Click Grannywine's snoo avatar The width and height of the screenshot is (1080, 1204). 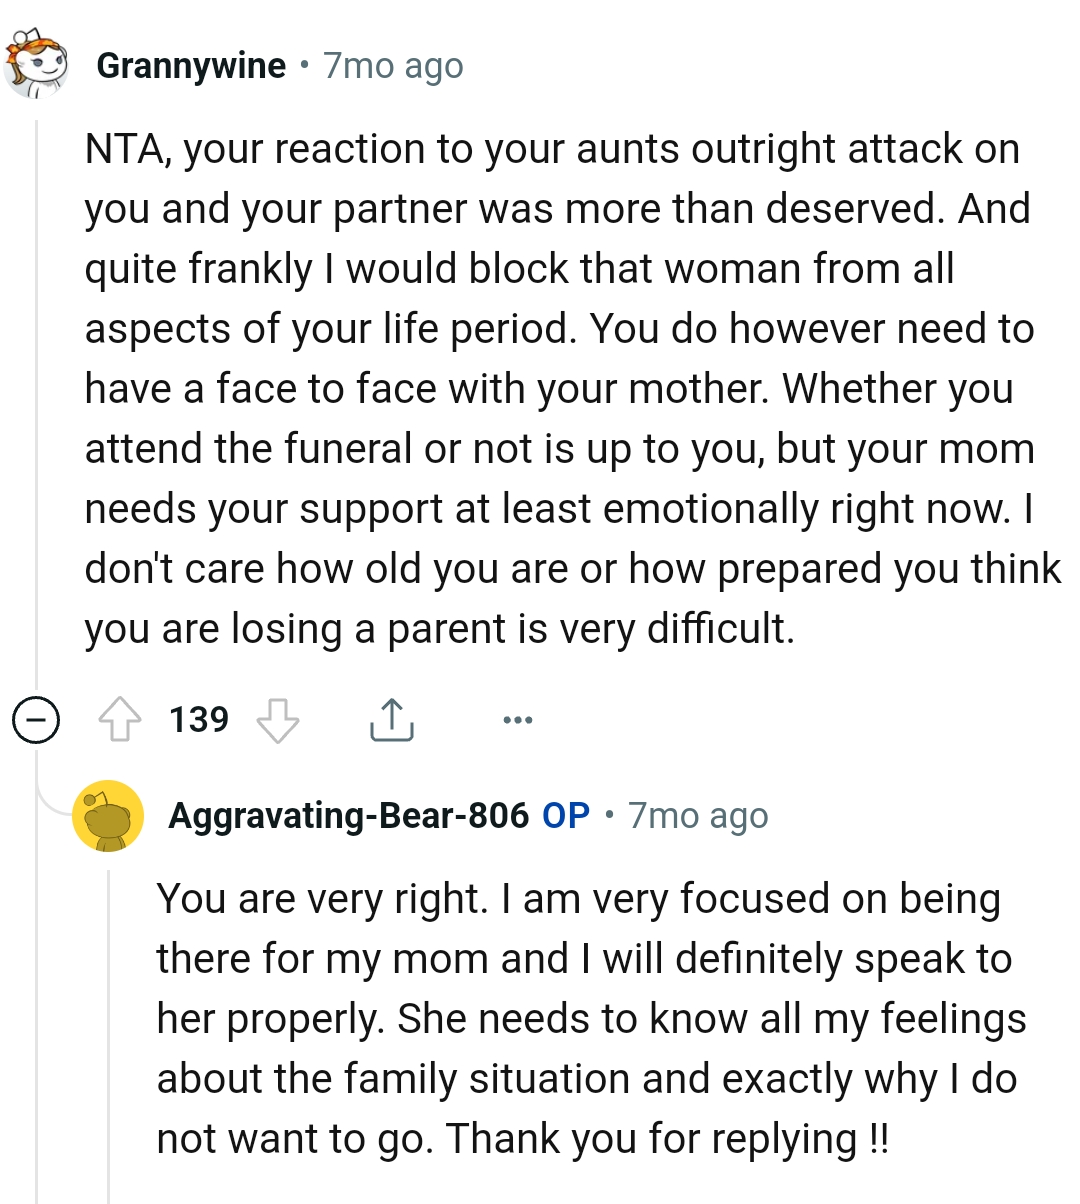click(38, 62)
